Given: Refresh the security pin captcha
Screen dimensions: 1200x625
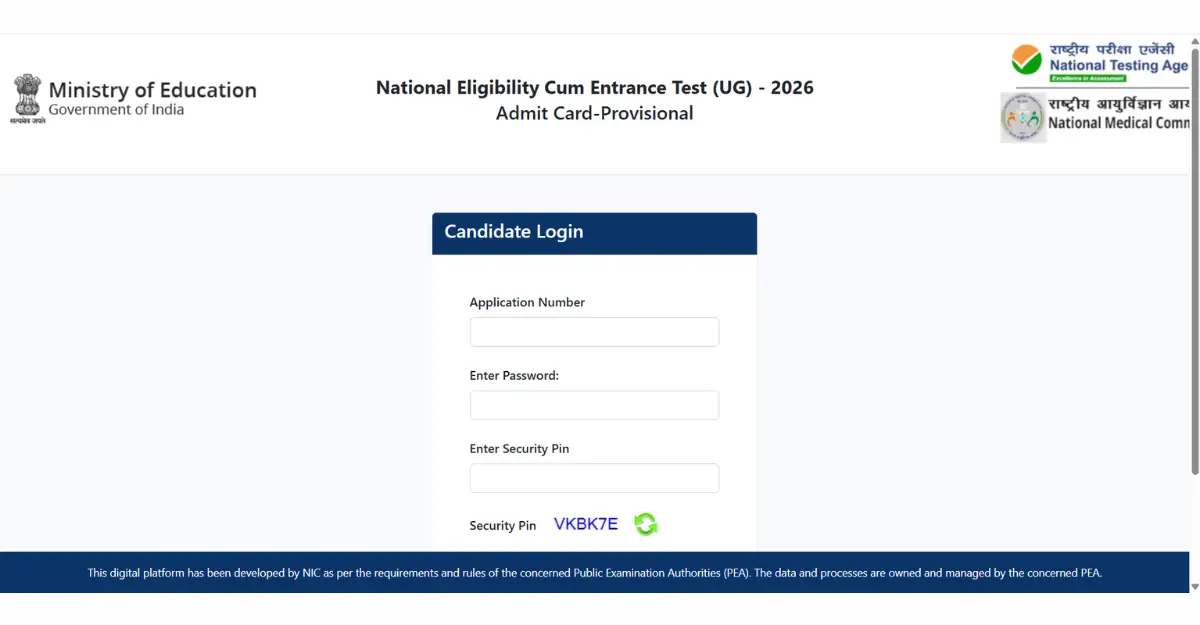Looking at the screenshot, I should click(646, 524).
